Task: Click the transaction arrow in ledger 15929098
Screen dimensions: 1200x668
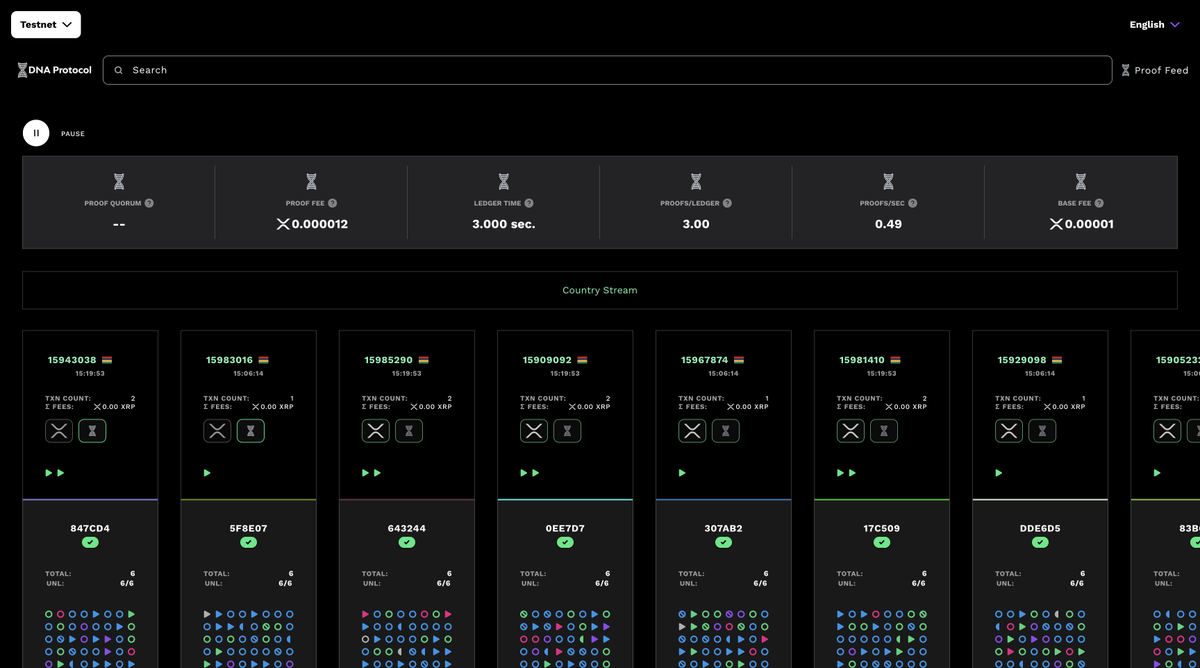Action: (x=999, y=473)
